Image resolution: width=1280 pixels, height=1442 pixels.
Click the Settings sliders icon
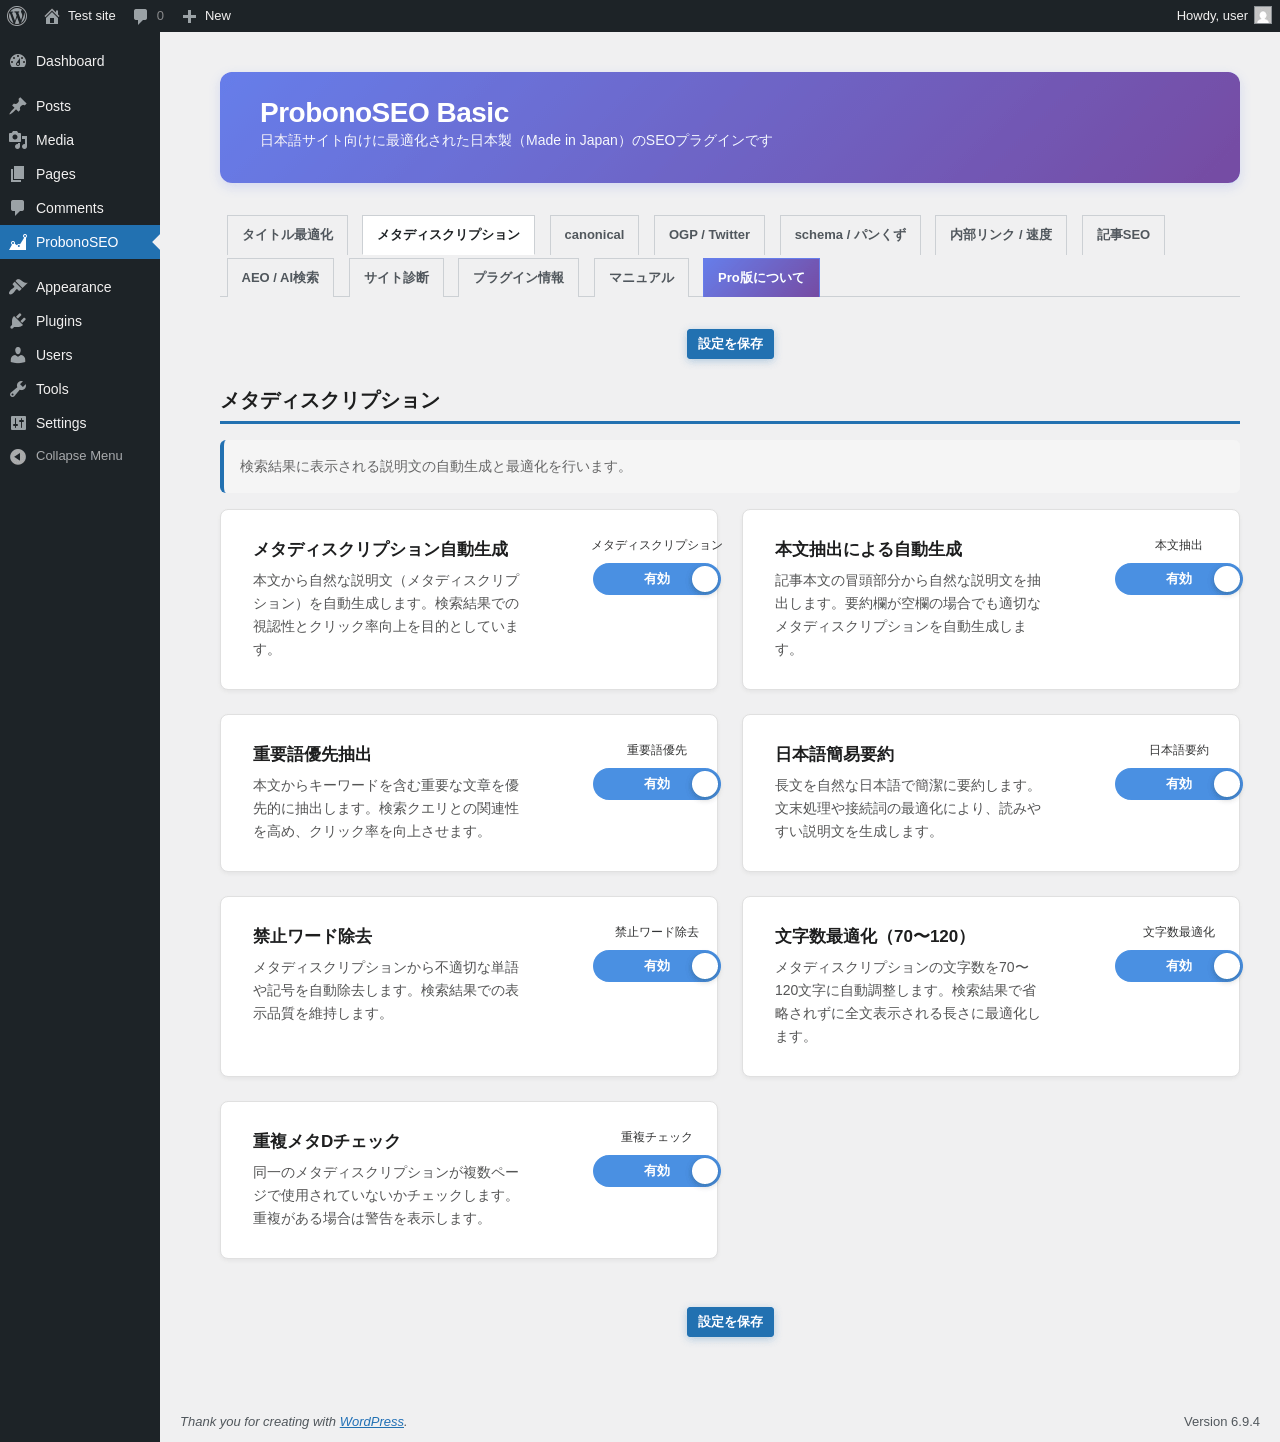pyautogui.click(x=18, y=423)
